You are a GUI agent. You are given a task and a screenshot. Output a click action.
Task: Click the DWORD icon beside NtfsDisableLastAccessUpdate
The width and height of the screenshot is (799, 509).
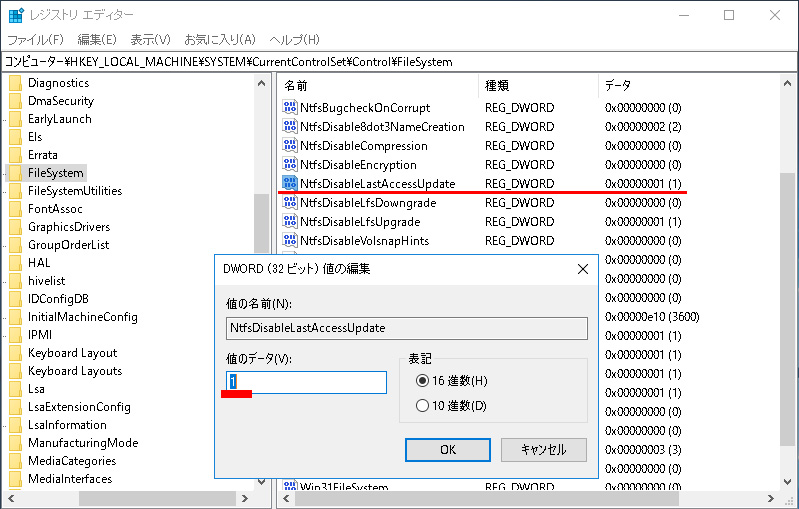coord(289,183)
